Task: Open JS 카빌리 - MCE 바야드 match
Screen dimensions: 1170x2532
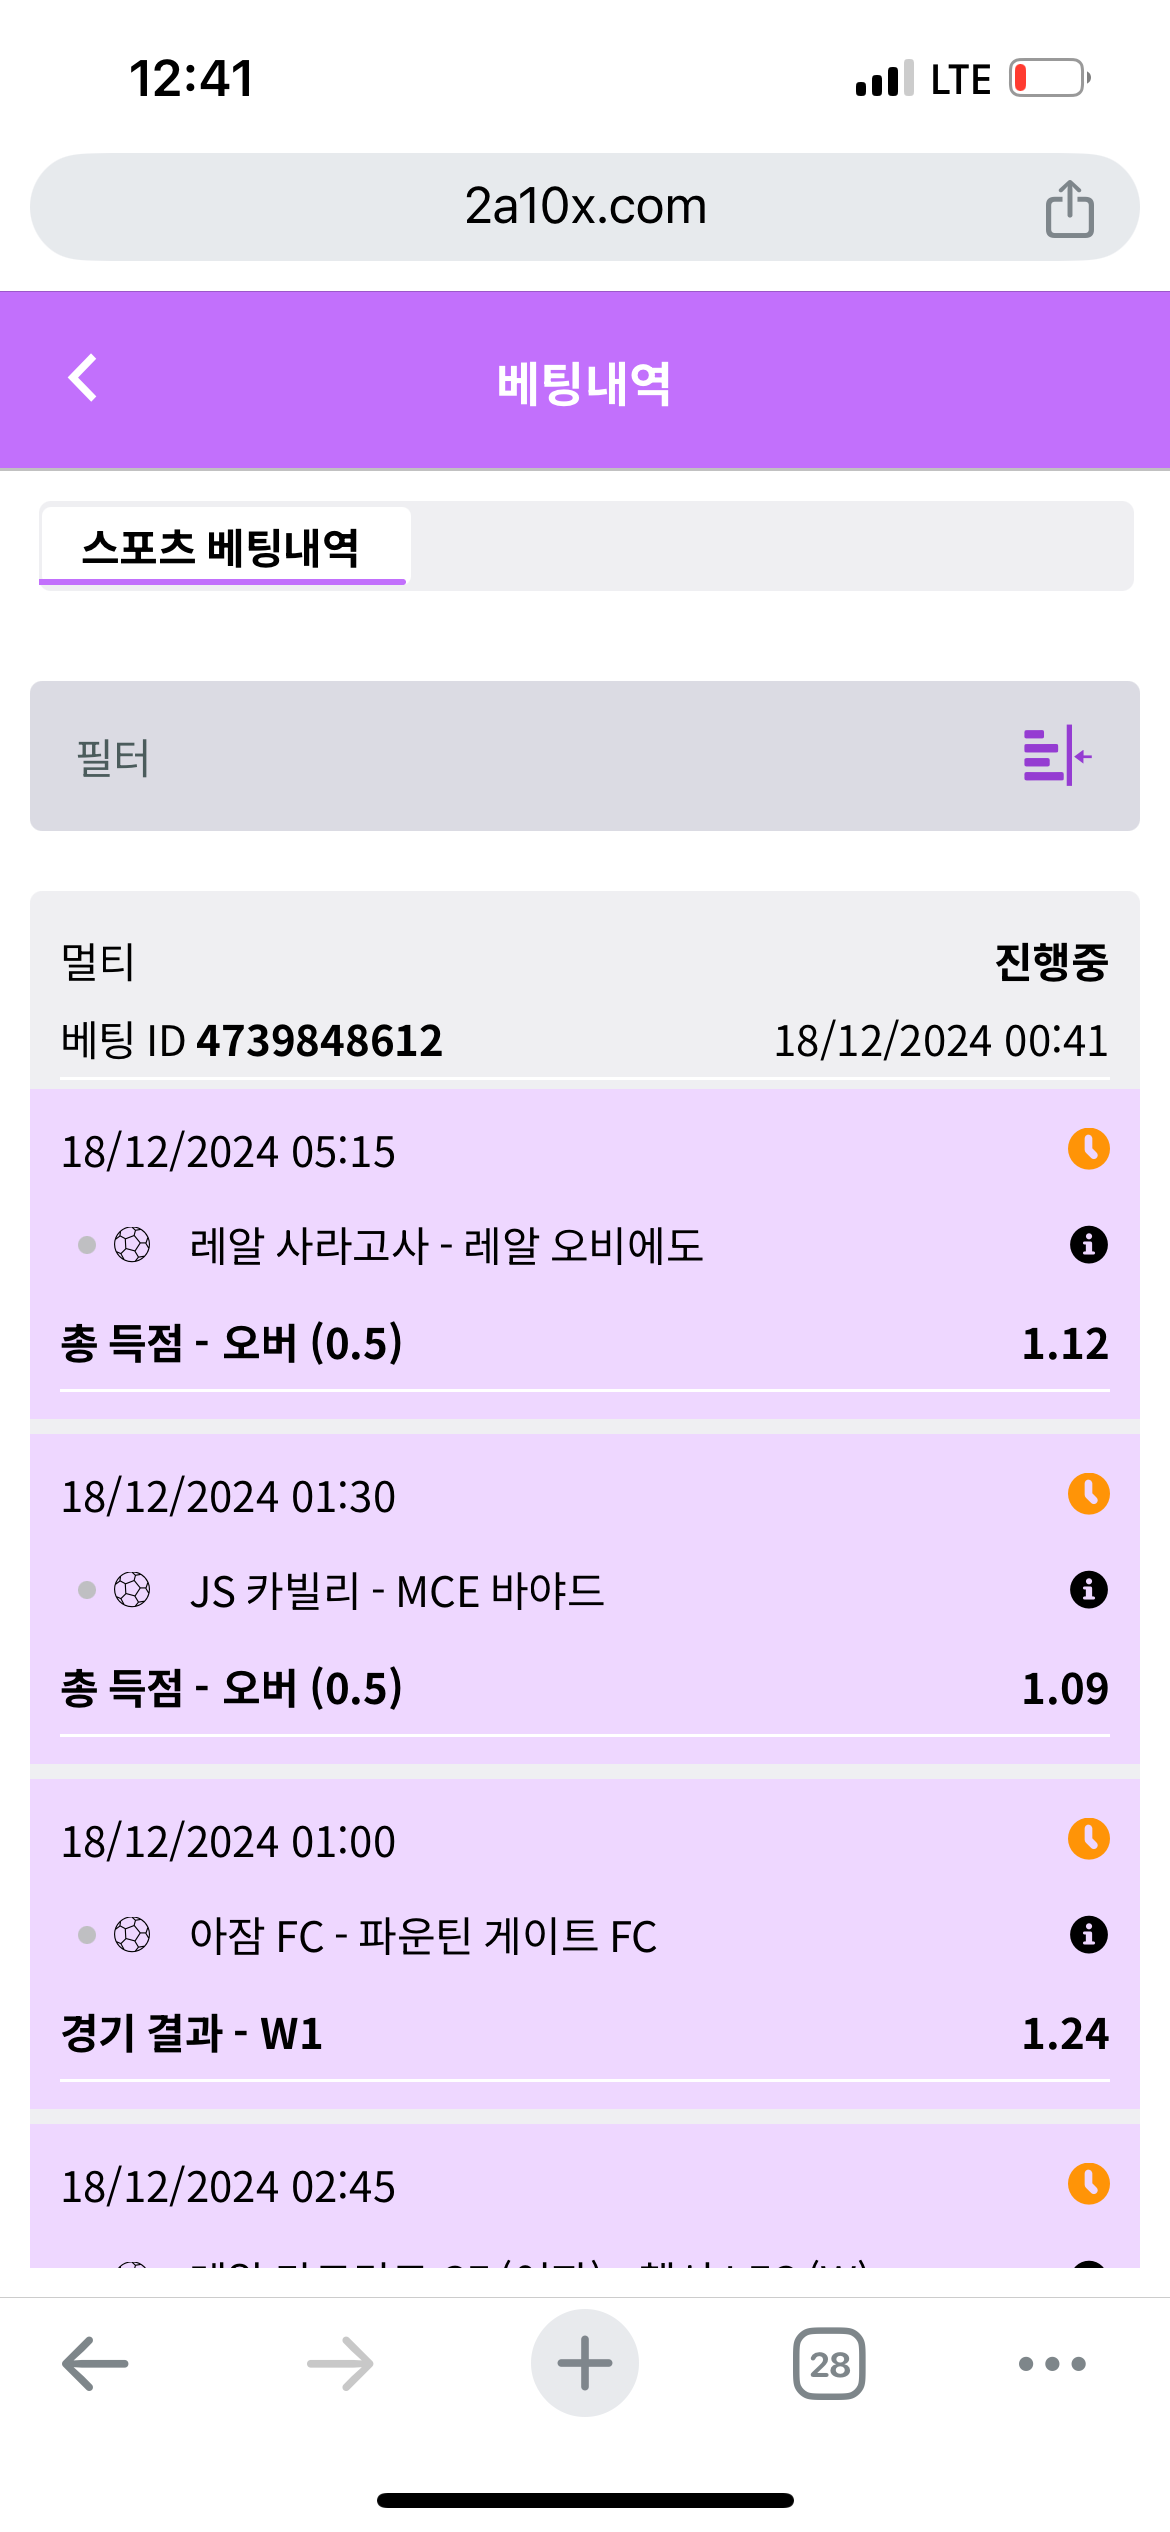Action: point(396,1591)
